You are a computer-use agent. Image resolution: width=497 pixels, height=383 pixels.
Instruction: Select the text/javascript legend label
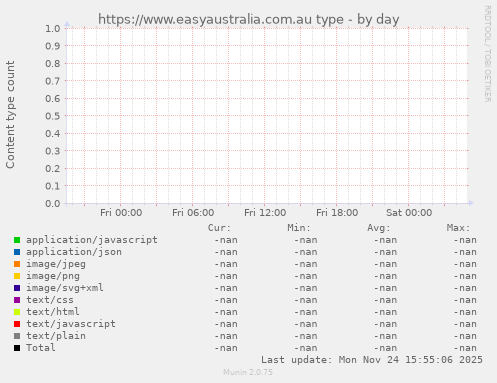pos(71,324)
